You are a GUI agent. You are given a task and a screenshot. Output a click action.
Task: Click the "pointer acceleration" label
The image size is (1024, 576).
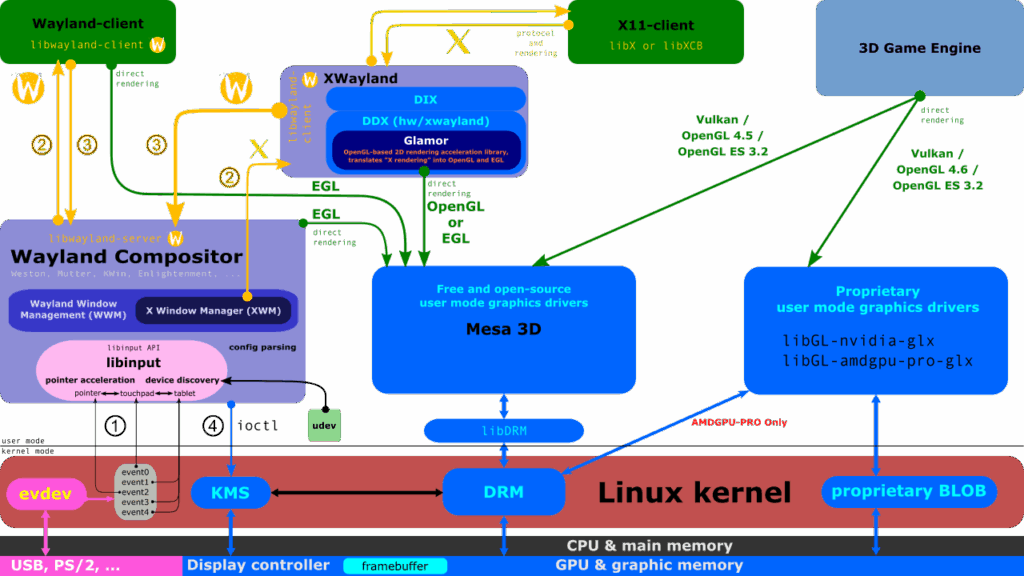[x=90, y=380]
